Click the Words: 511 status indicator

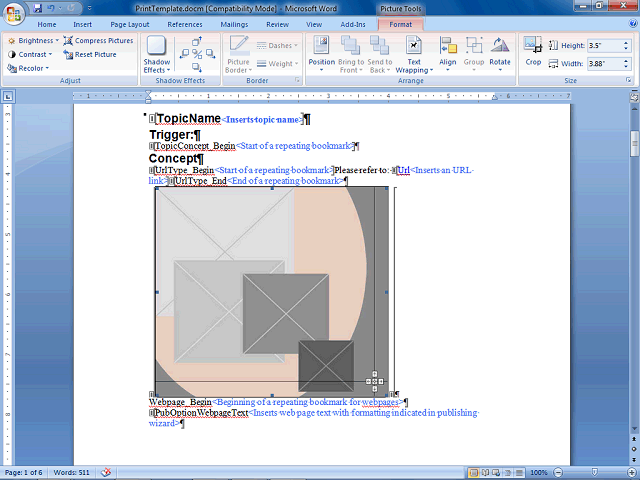pos(71,472)
